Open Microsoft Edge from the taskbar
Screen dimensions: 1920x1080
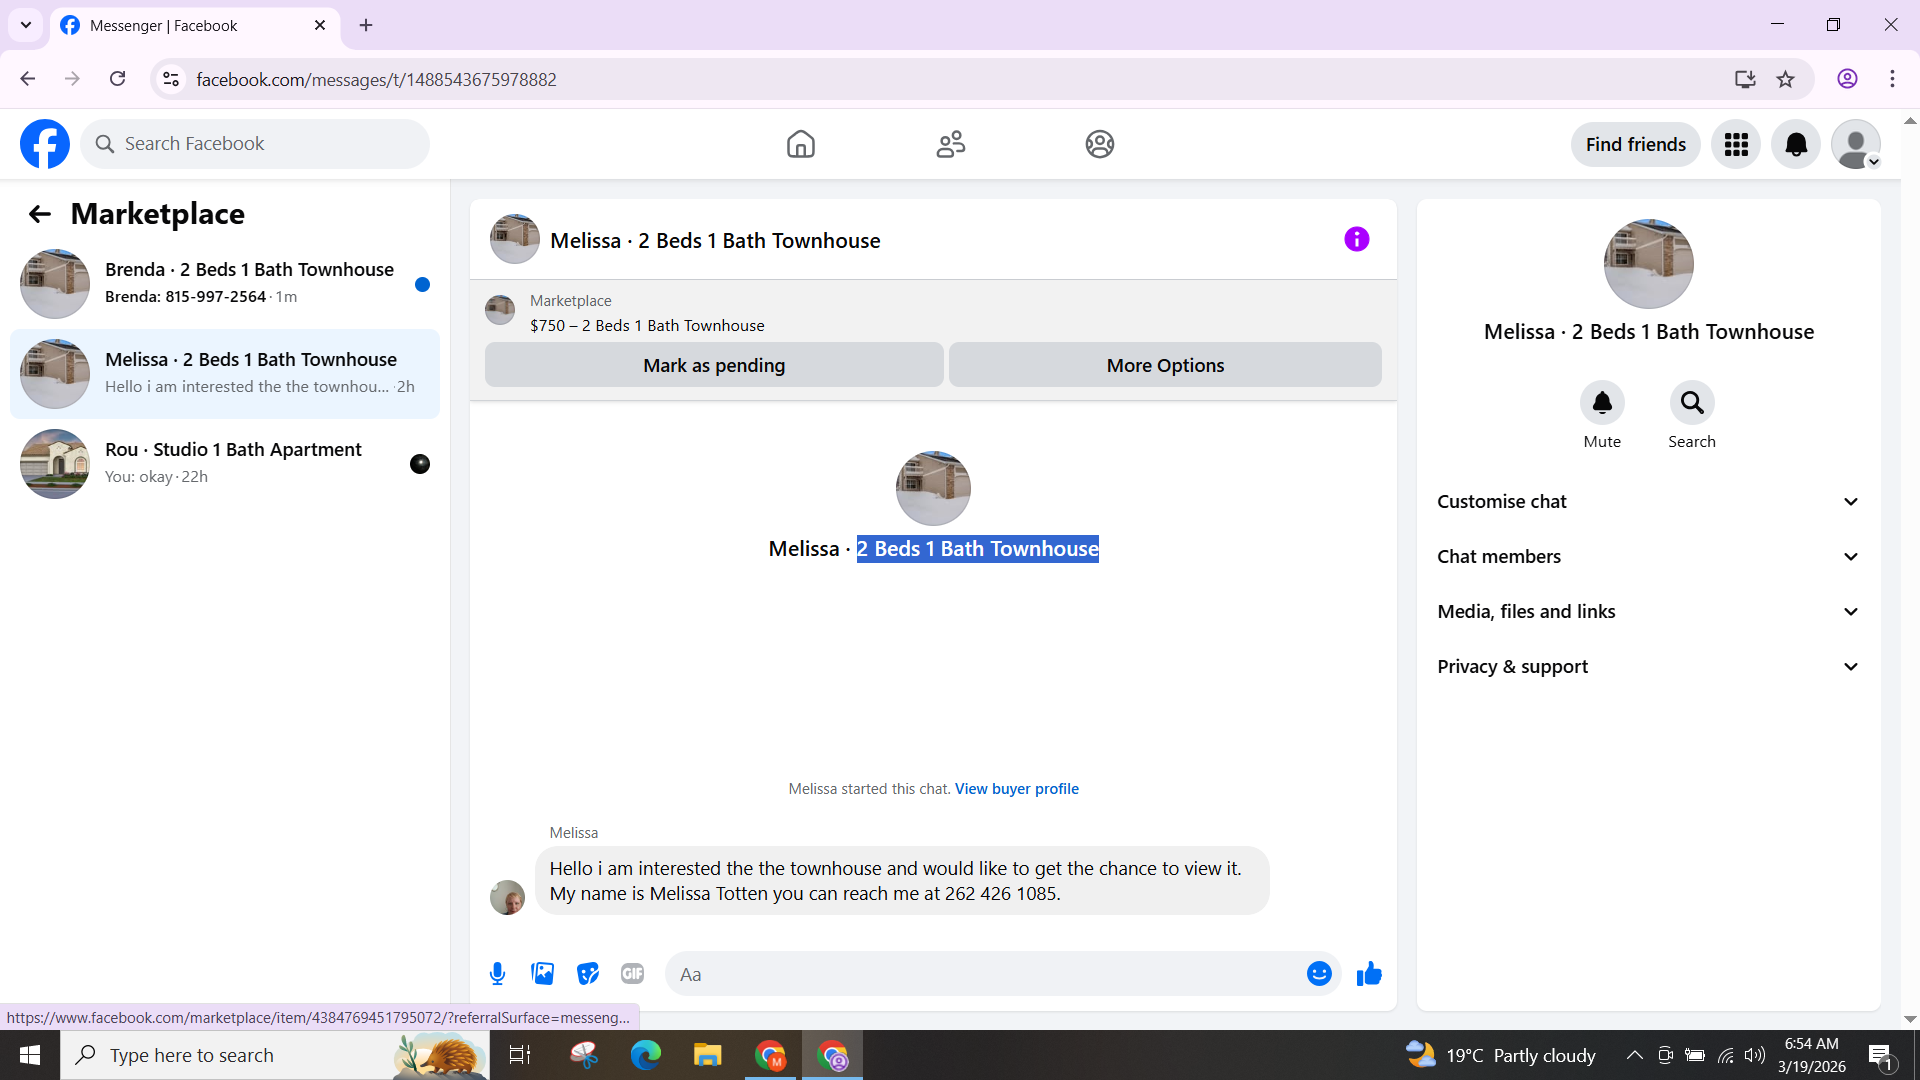646,1055
